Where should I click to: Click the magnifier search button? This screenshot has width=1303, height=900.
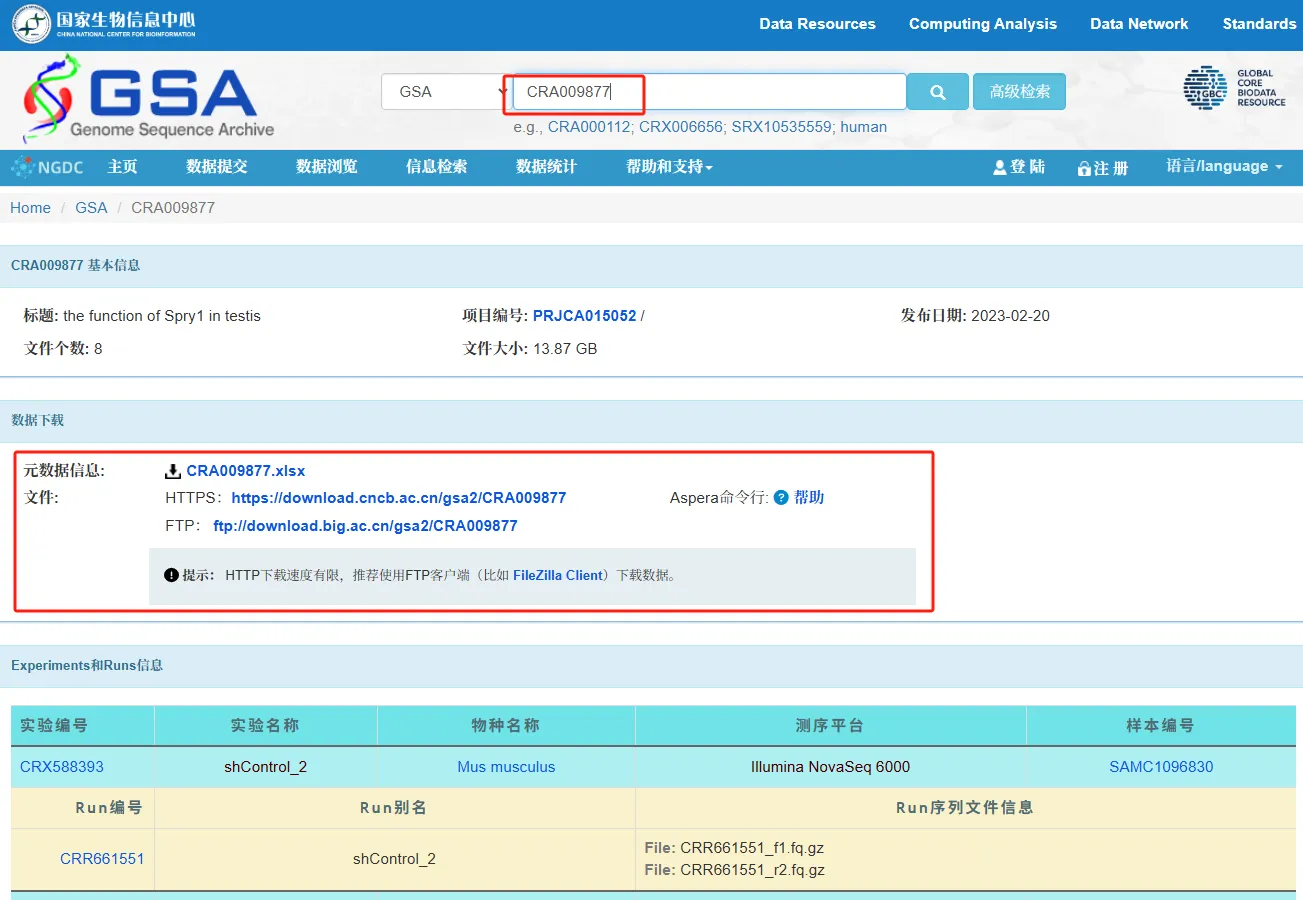(937, 92)
